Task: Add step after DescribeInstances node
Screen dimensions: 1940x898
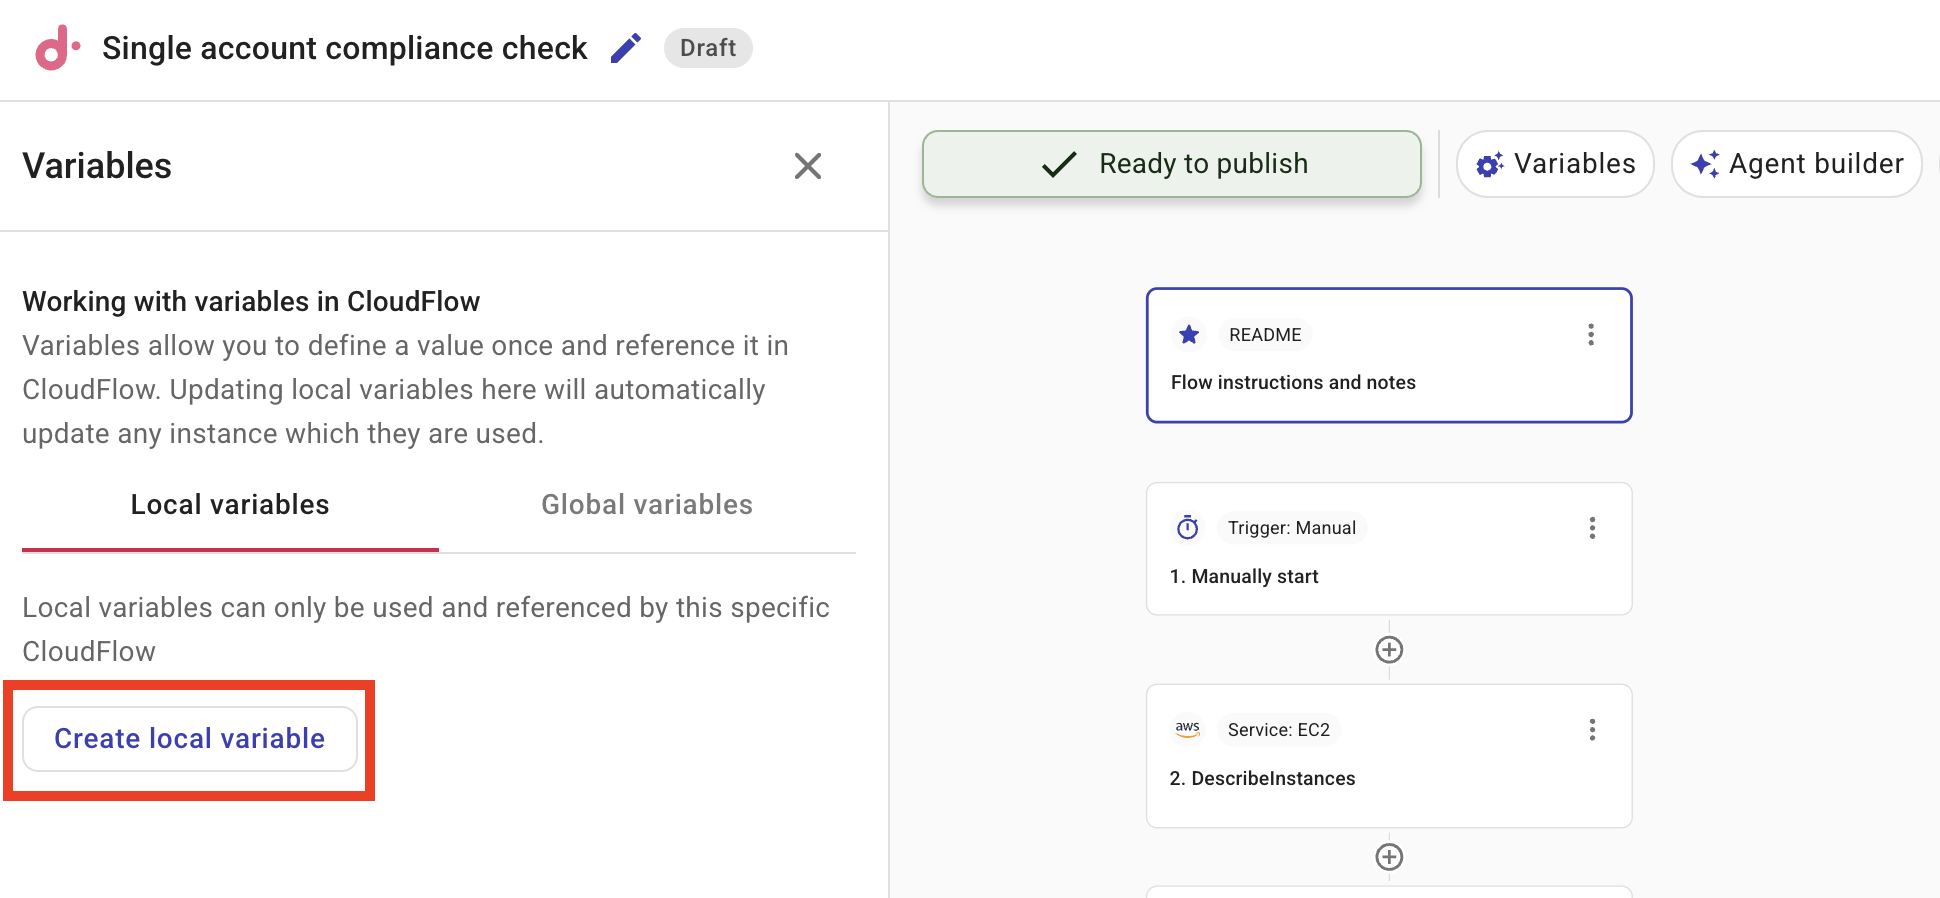Action: pos(1389,857)
